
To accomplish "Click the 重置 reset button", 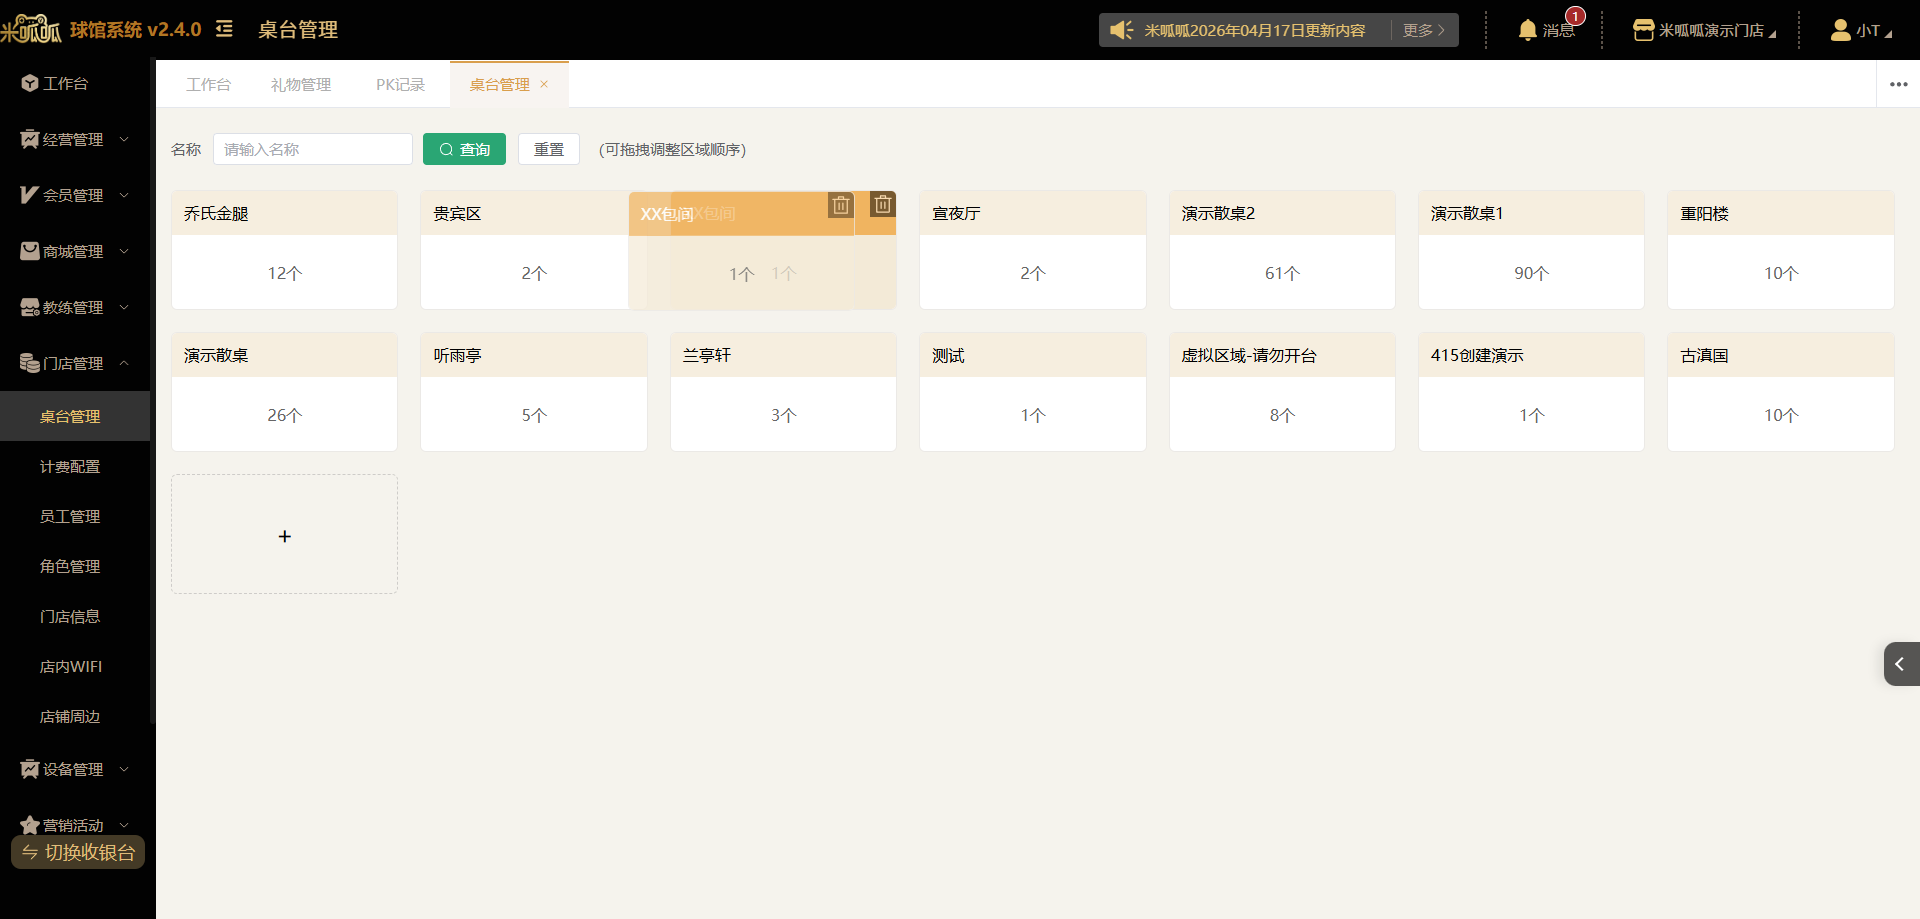I will pyautogui.click(x=549, y=149).
